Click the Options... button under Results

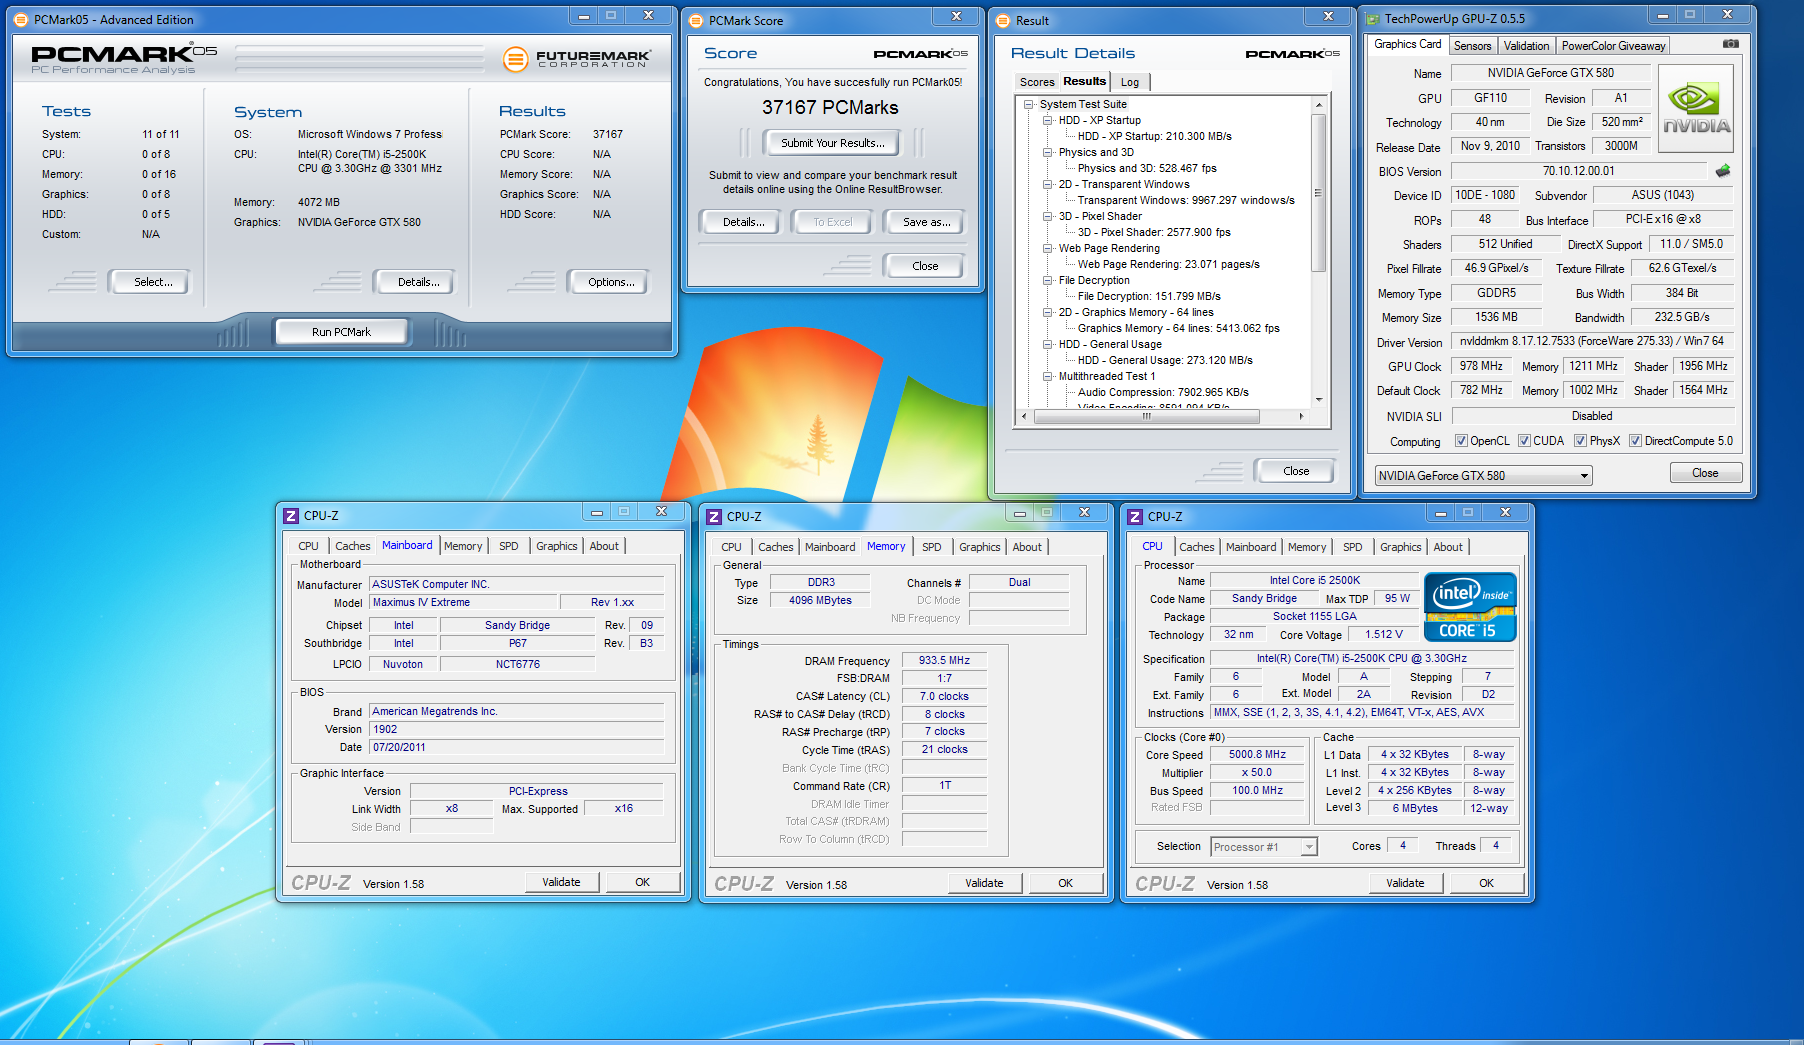click(611, 282)
